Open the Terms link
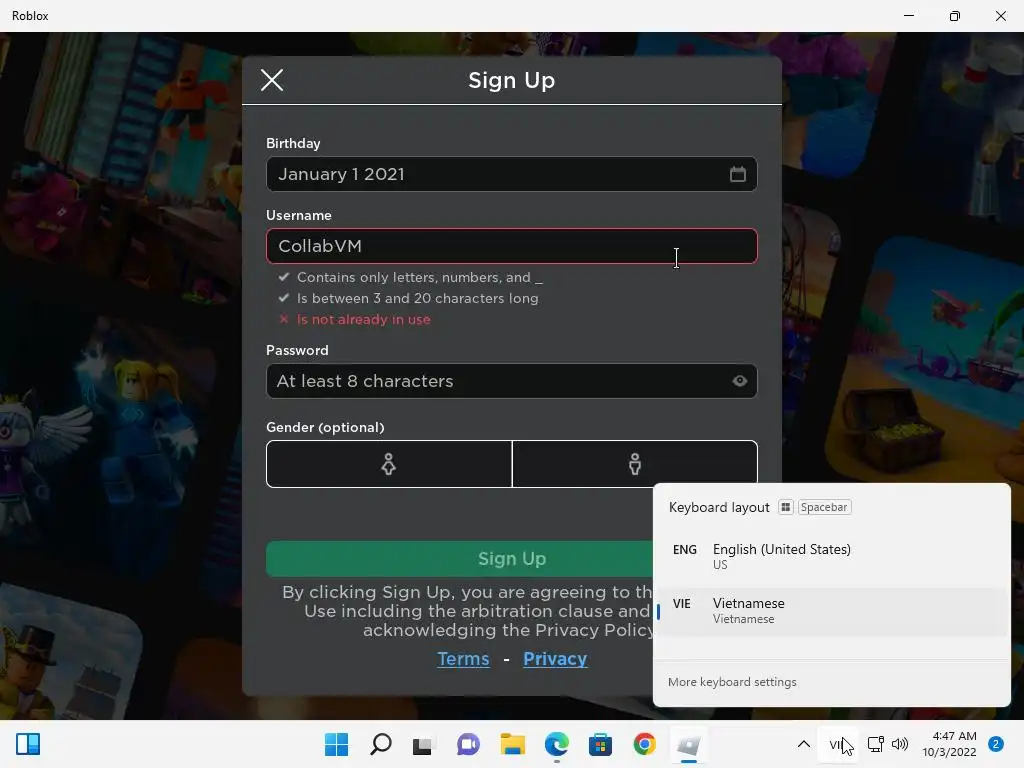Screen dimensions: 1024x768 click(463, 659)
